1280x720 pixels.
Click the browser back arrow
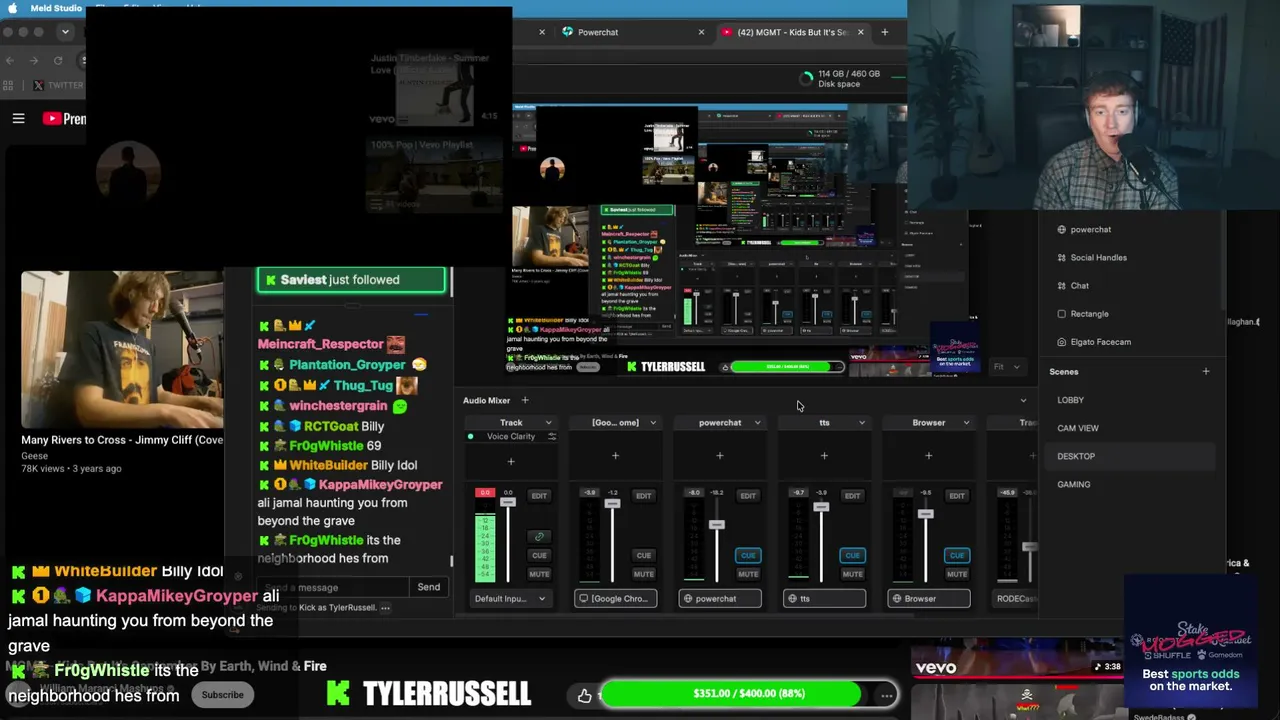pyautogui.click(x=10, y=60)
